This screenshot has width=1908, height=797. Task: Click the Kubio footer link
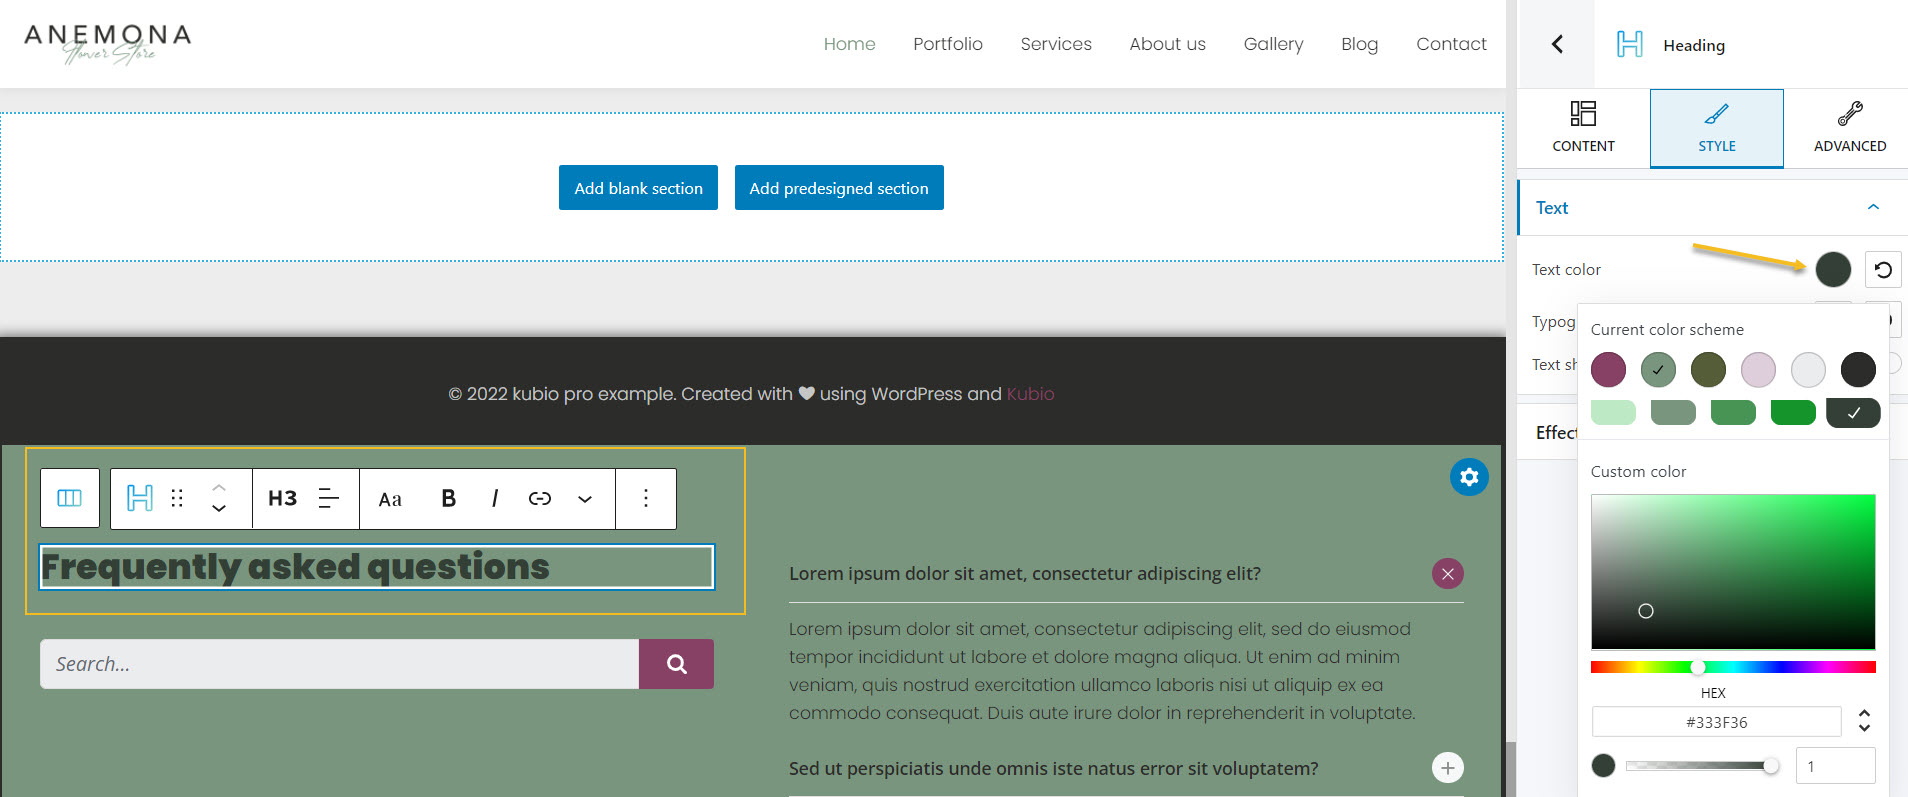click(x=1030, y=394)
